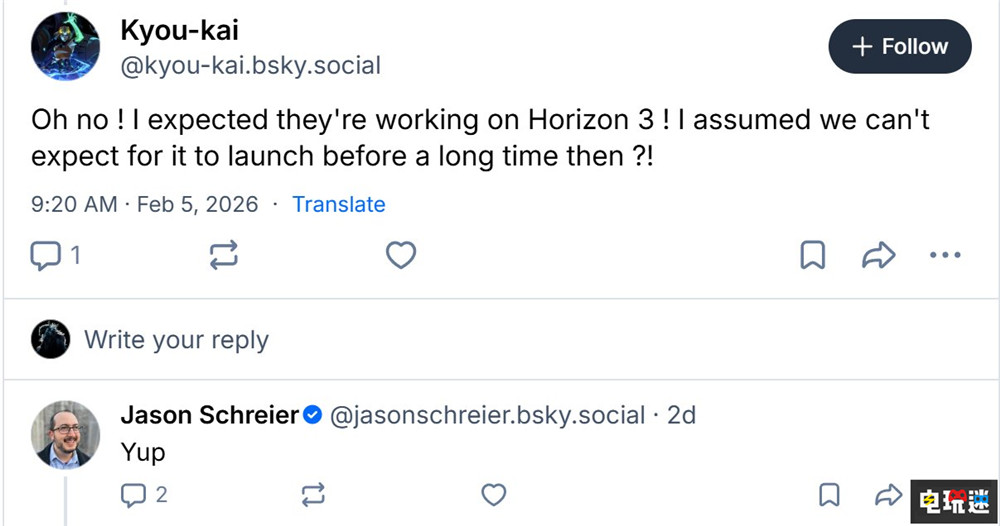Open Jason Schreier's profile avatar
The image size is (1000, 526).
point(65,435)
